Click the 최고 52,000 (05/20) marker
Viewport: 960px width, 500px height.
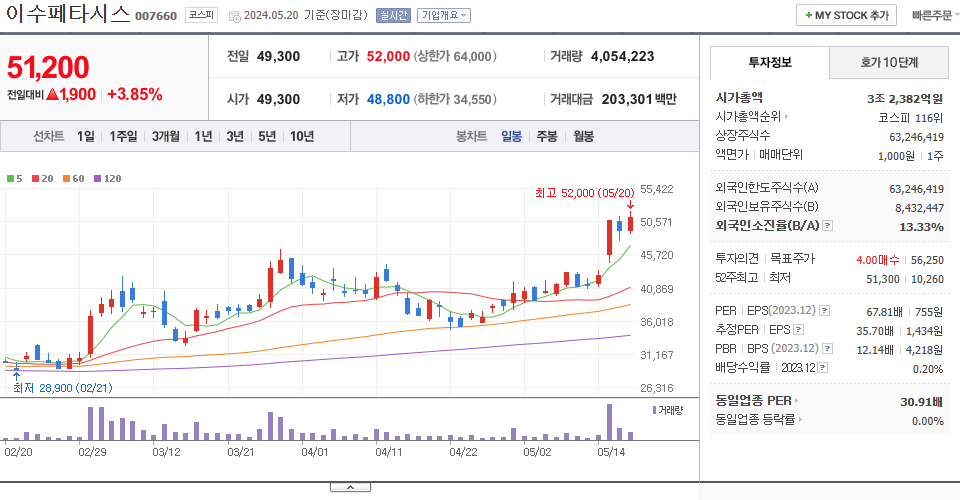pyautogui.click(x=585, y=193)
